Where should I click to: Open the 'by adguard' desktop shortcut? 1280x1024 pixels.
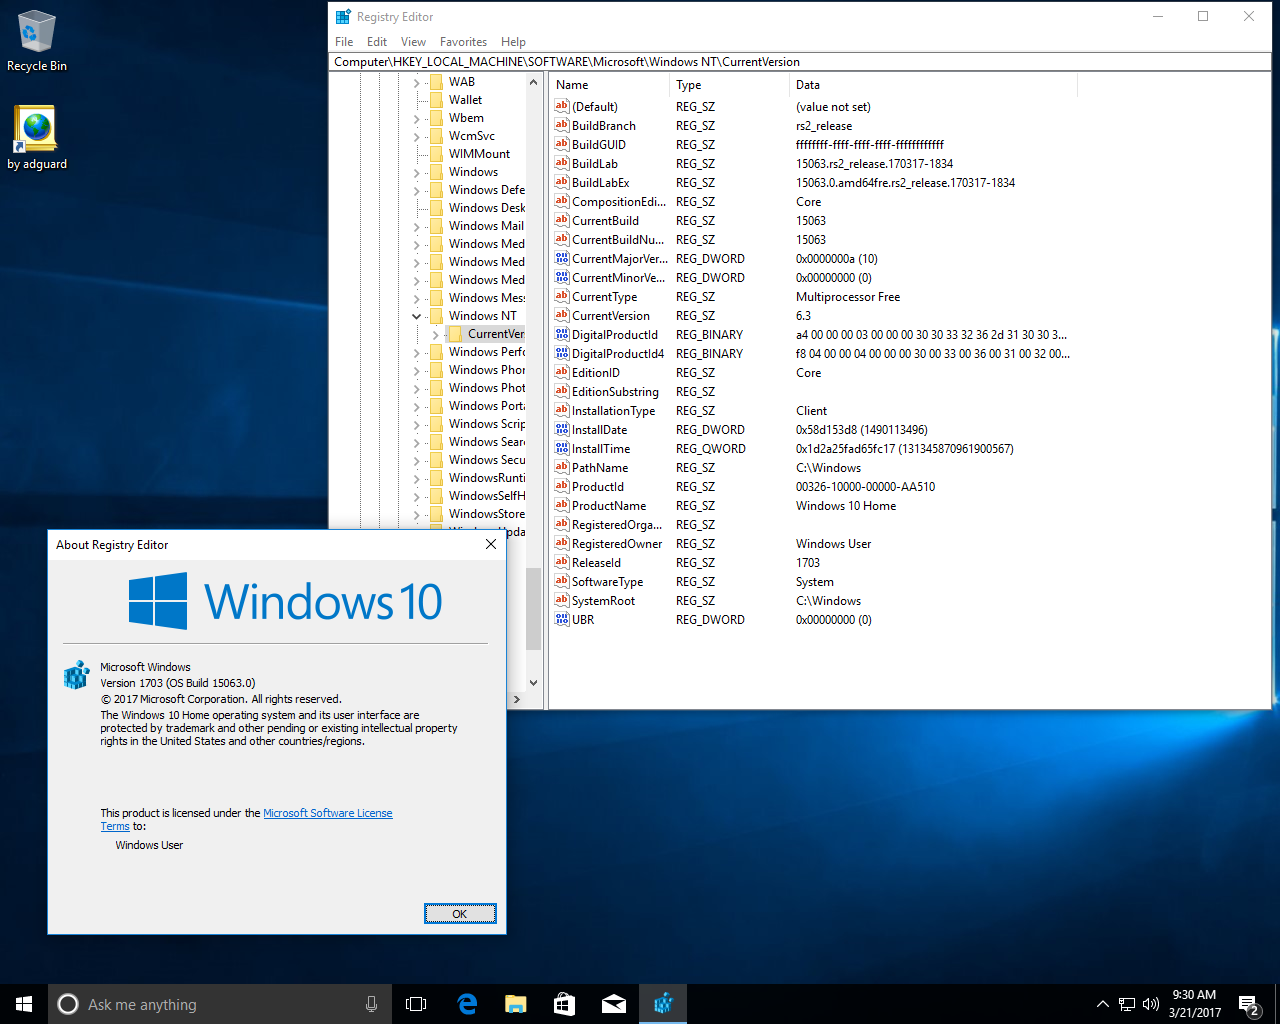[37, 138]
